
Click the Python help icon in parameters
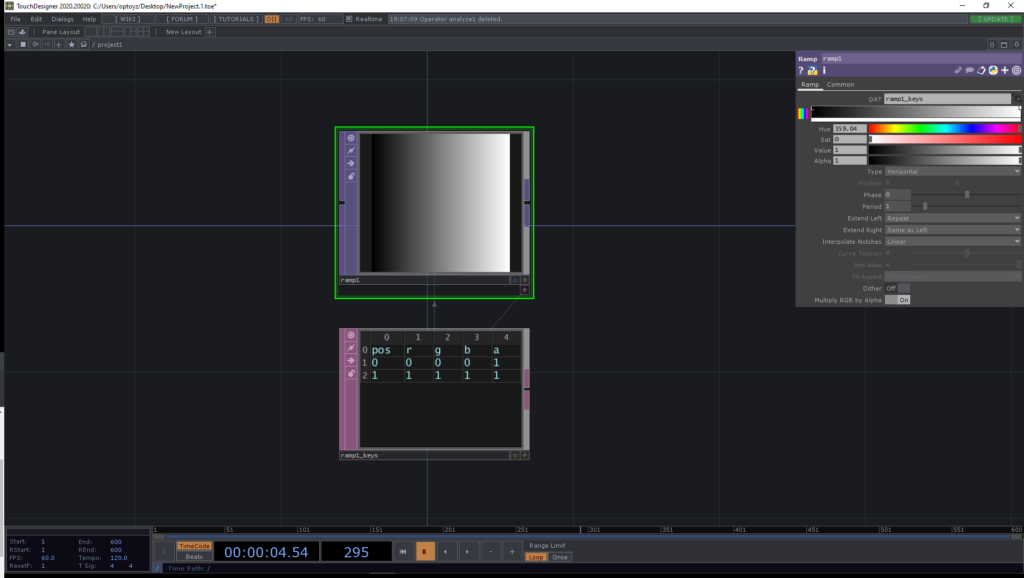[x=812, y=71]
